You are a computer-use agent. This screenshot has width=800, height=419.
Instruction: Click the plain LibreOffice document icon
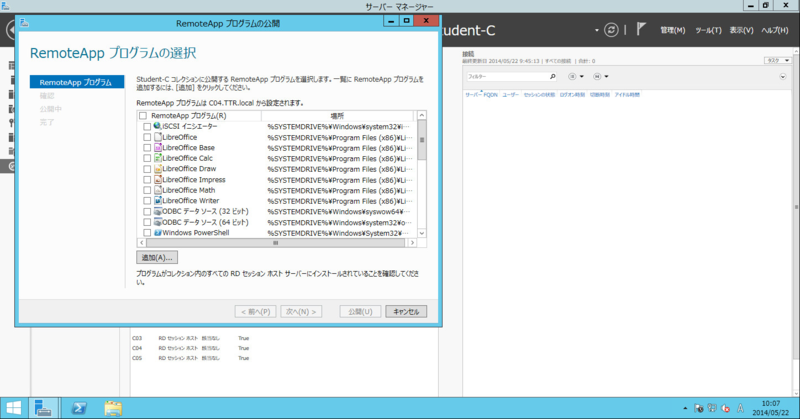158,137
